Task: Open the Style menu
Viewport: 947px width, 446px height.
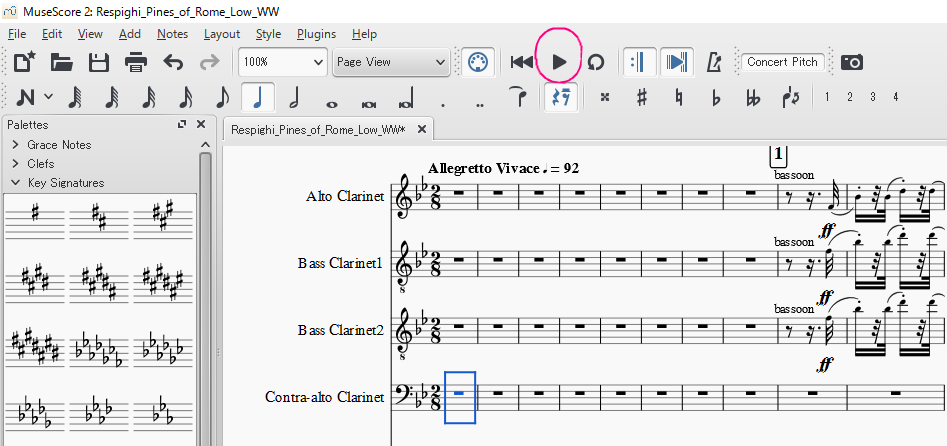Action: pyautogui.click(x=268, y=34)
